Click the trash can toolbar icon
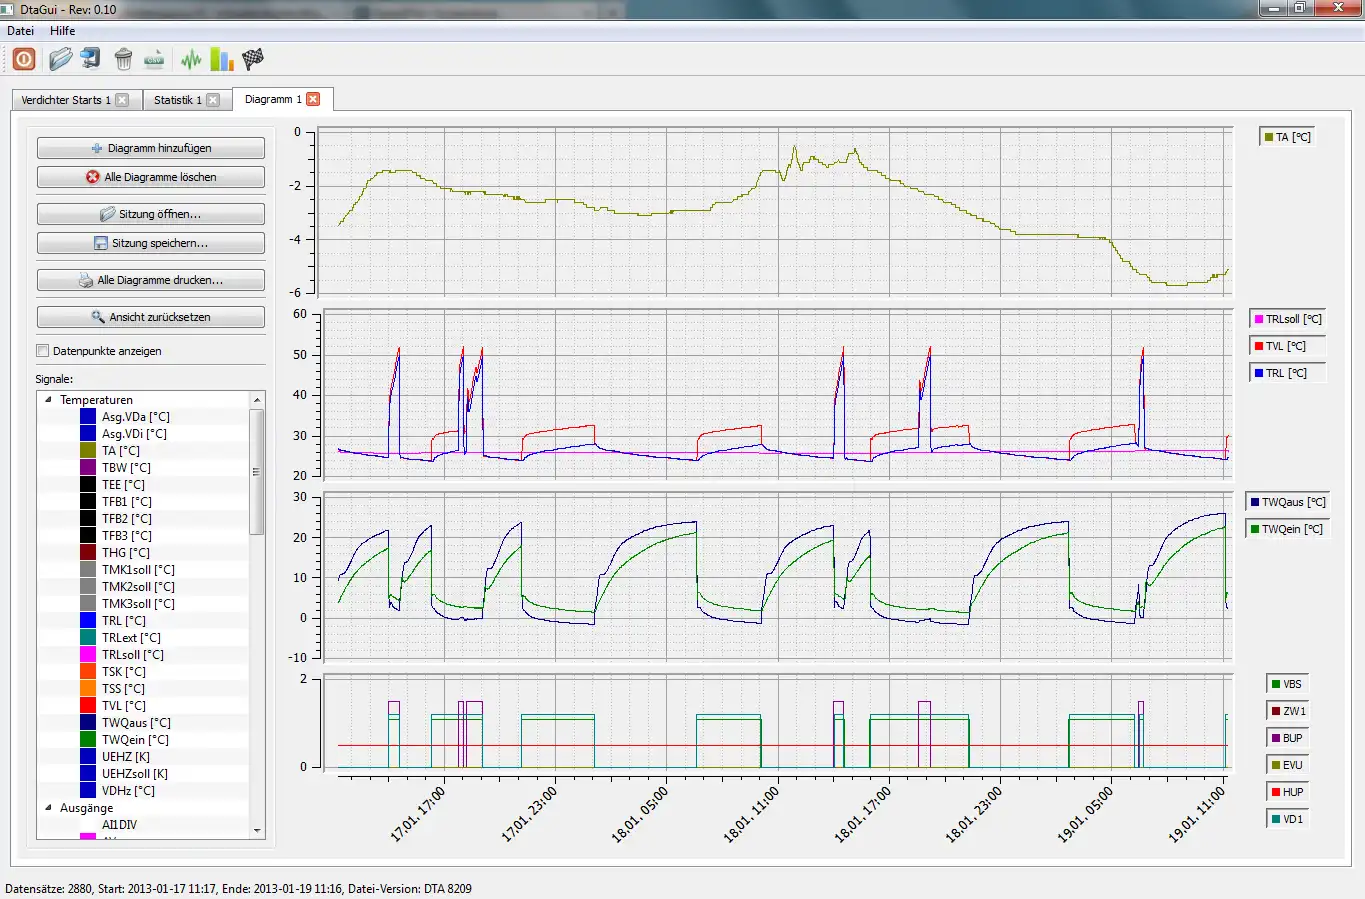Viewport: 1365px width, 899px height. click(123, 59)
